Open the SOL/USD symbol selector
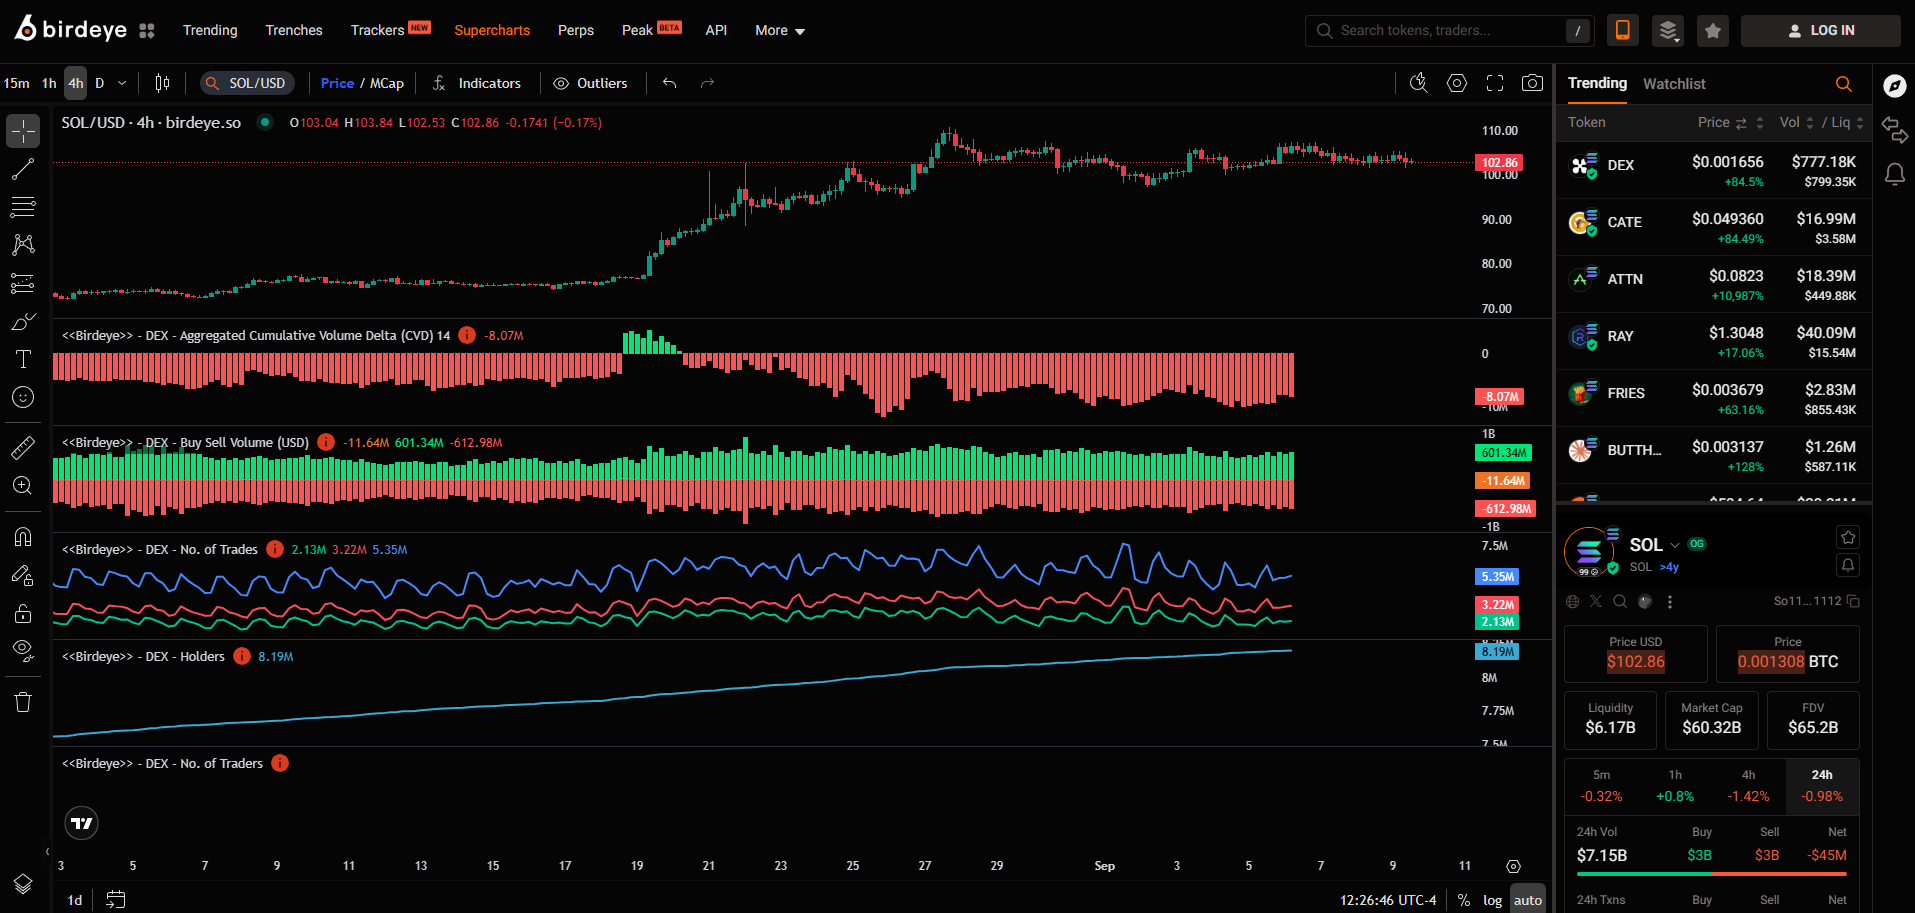1915x913 pixels. [x=247, y=83]
